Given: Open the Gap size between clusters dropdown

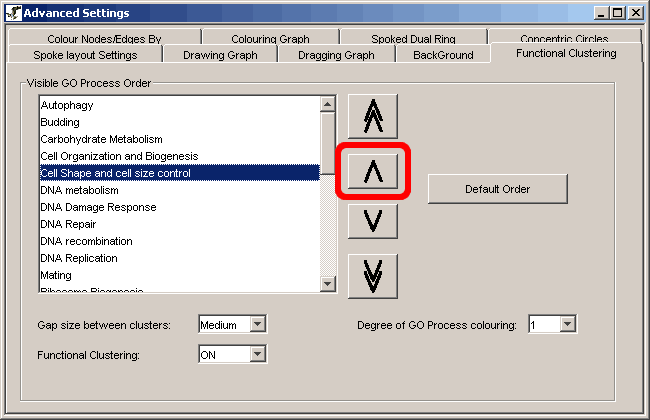Looking at the screenshot, I should coord(257,324).
